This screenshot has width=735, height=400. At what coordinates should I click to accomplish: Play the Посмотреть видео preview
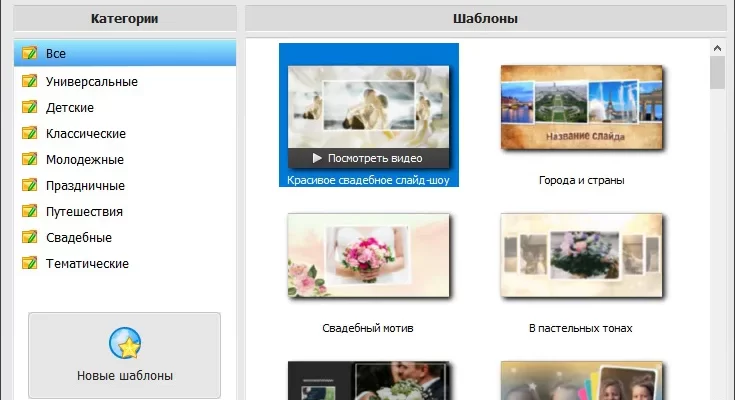coord(368,158)
